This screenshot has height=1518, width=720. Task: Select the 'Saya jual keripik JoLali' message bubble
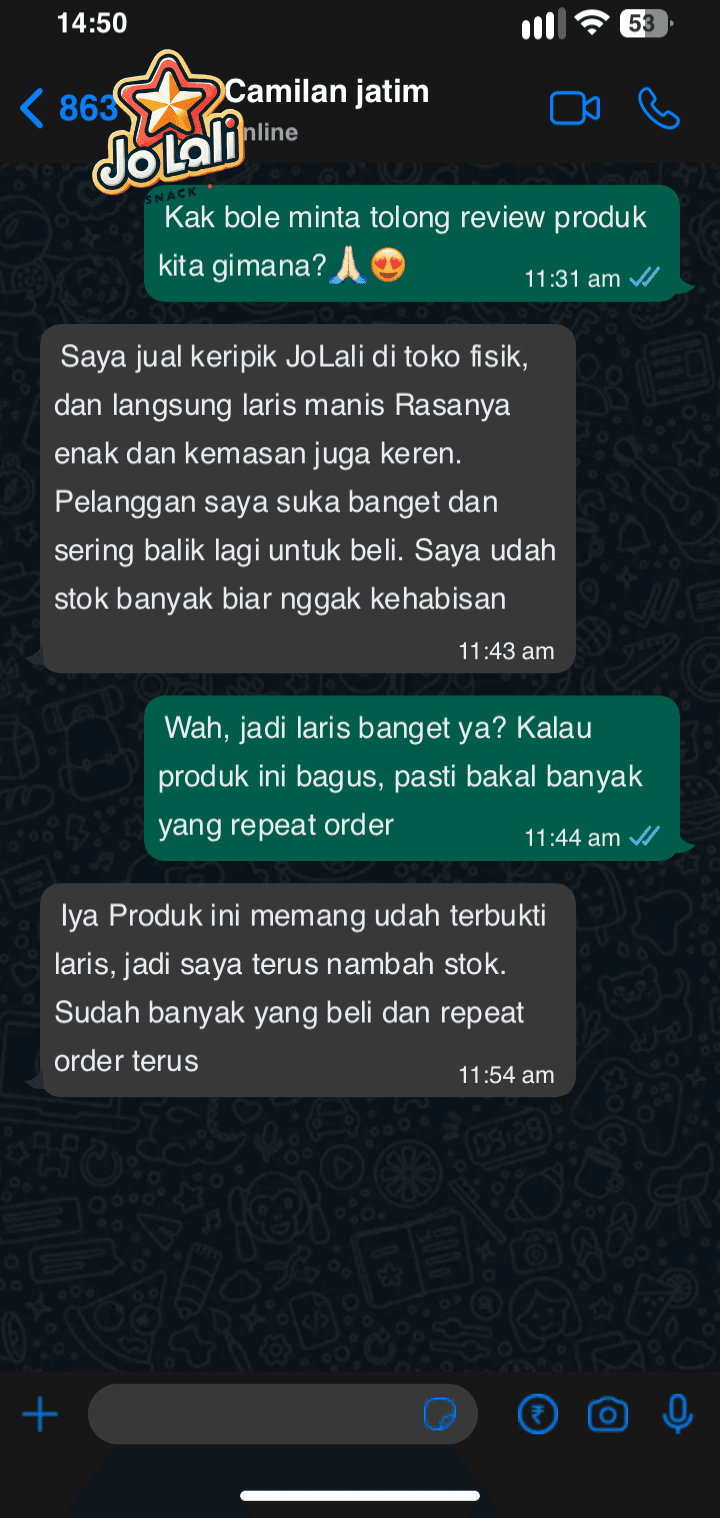(x=308, y=498)
